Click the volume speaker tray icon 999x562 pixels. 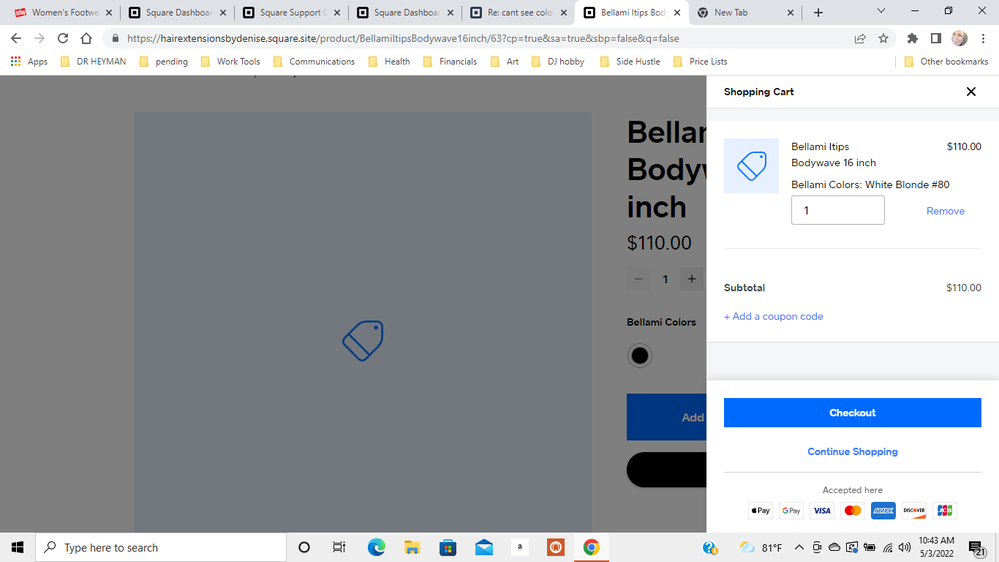pyautogui.click(x=904, y=547)
